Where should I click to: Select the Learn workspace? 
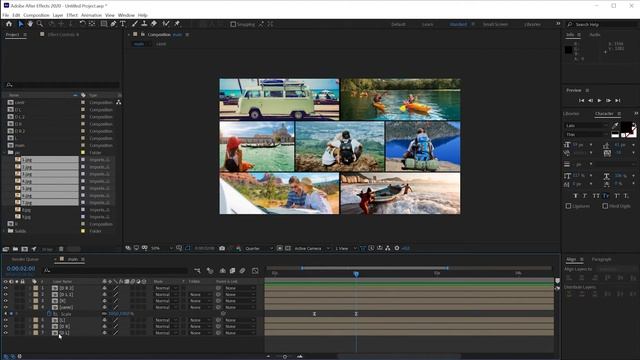(x=428, y=24)
